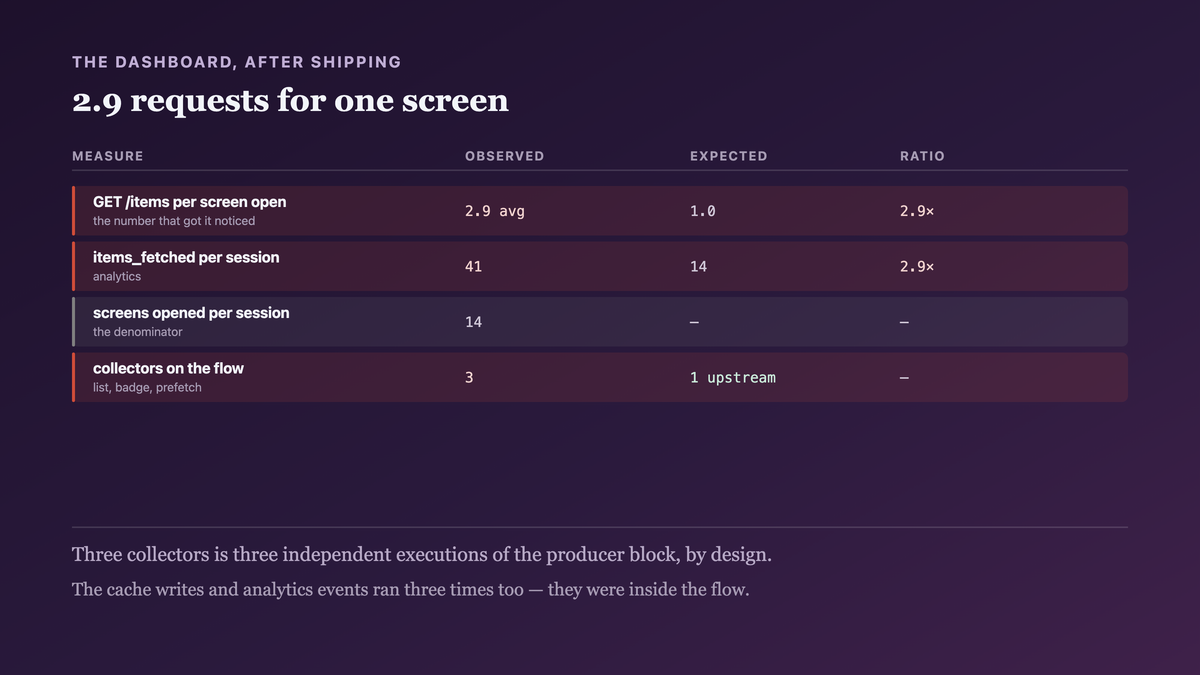This screenshot has height=675, width=1200.
Task: Click the '2.9 avg' observed value
Action: coord(495,212)
